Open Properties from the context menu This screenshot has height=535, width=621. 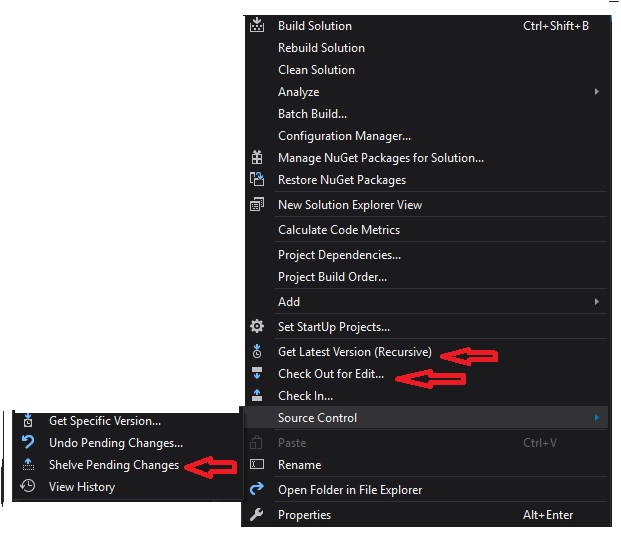[427, 514]
